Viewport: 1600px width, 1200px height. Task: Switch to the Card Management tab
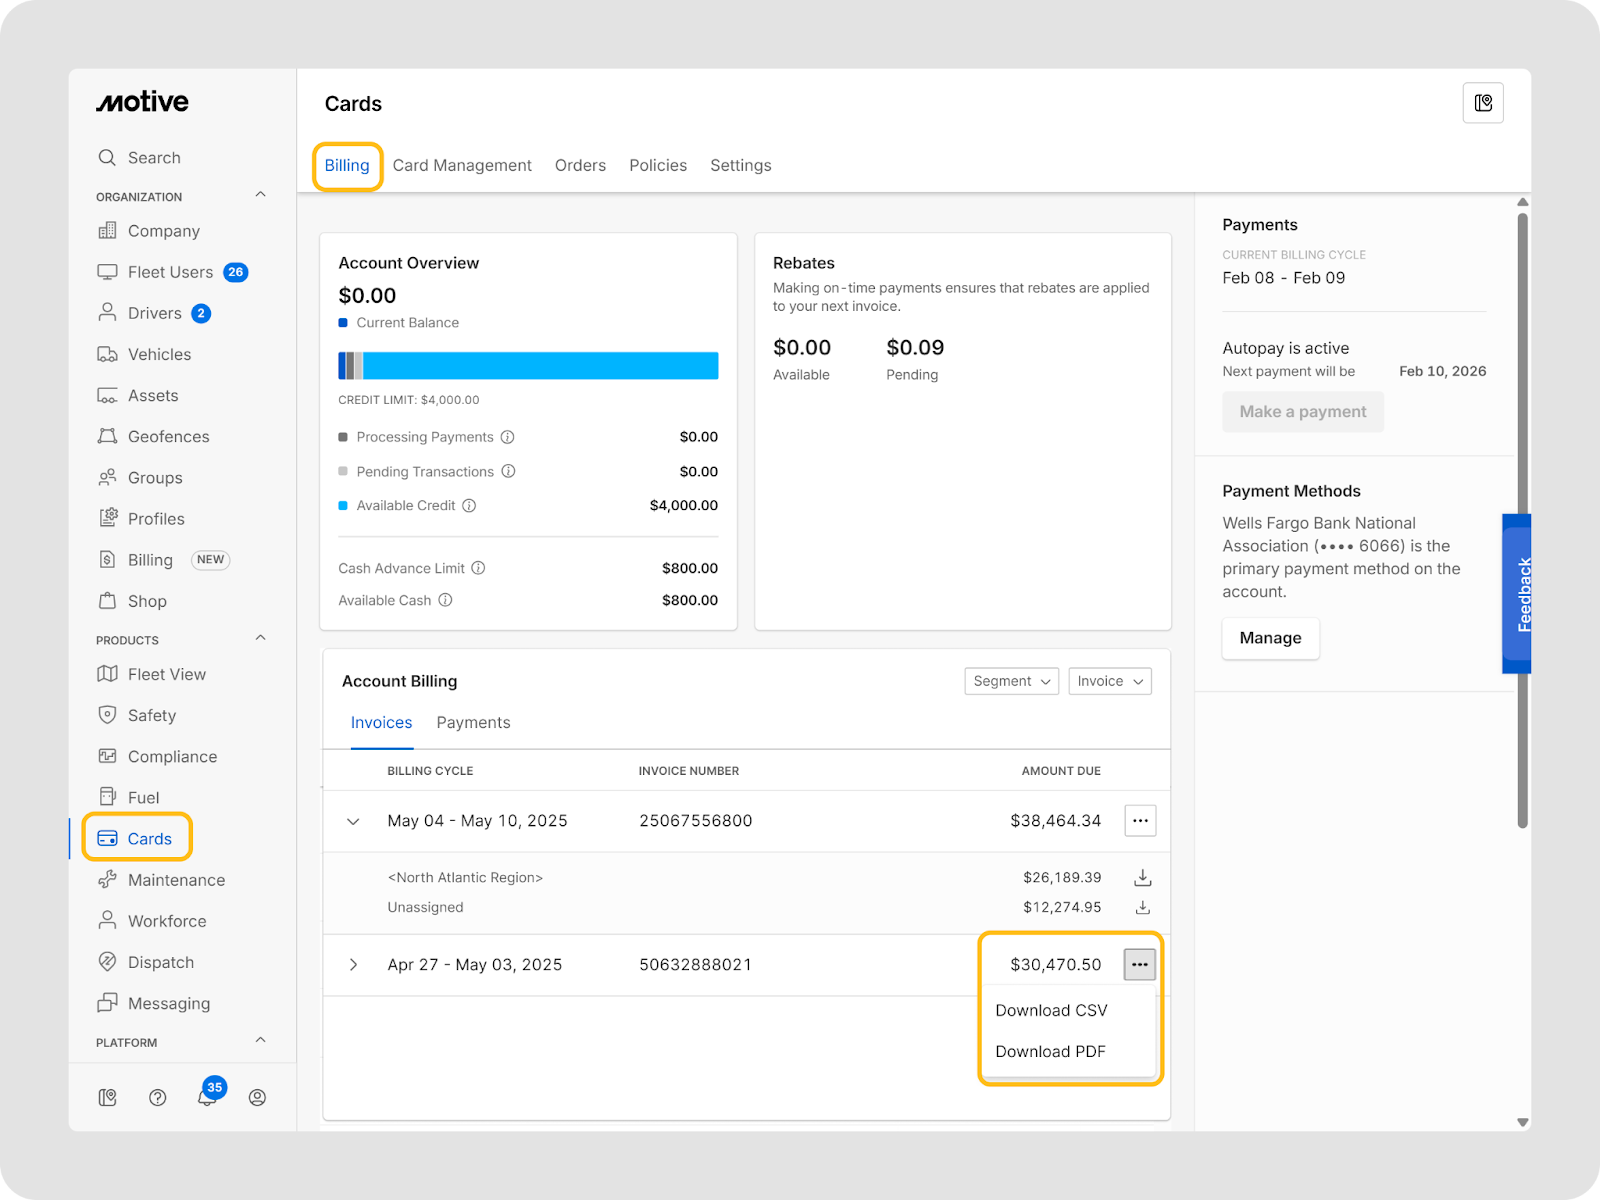click(462, 166)
